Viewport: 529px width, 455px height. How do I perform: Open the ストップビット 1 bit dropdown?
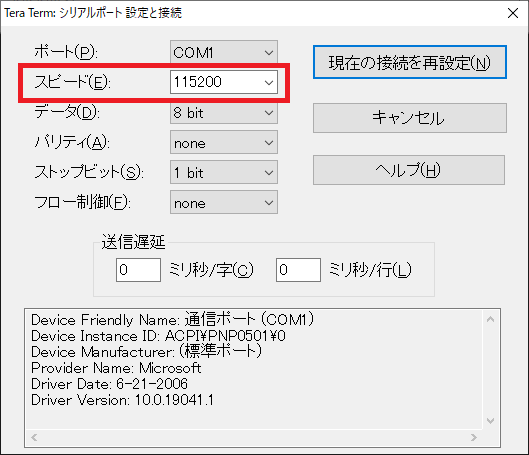coord(224,172)
